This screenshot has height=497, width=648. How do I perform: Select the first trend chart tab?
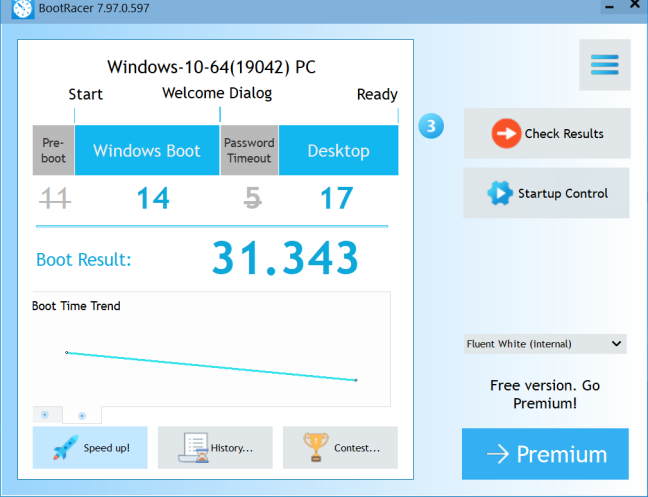(x=47, y=414)
